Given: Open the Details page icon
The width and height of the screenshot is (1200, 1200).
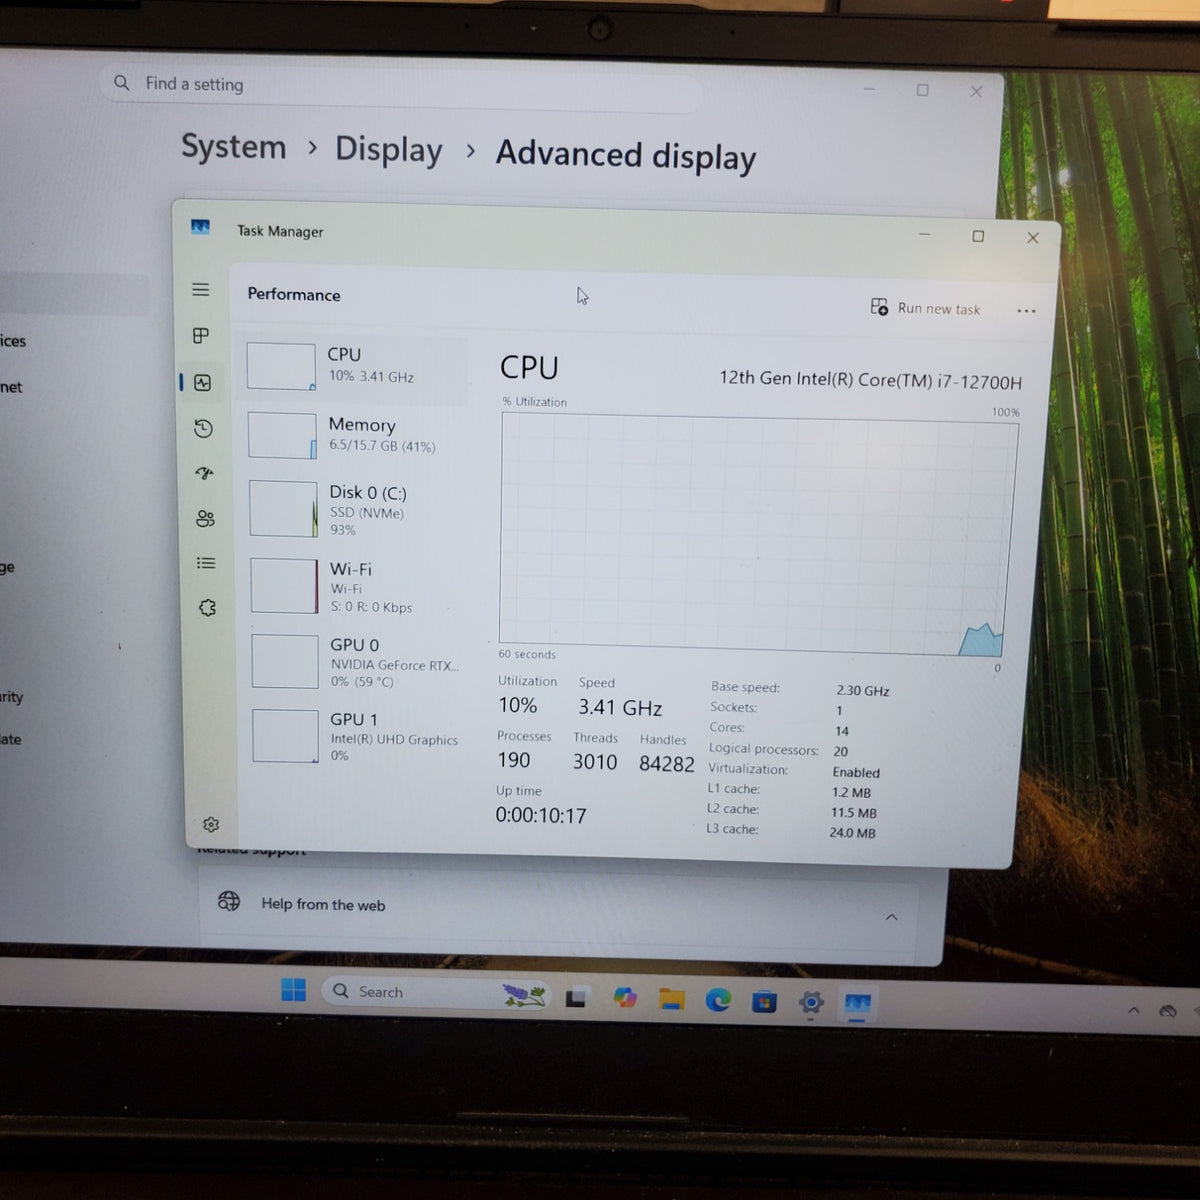Looking at the screenshot, I should [206, 563].
